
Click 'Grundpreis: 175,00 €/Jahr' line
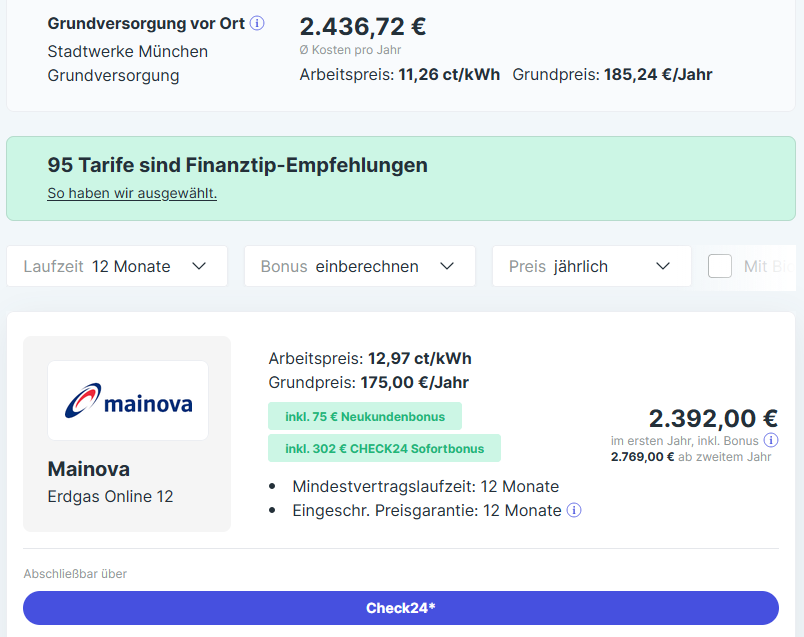369,382
